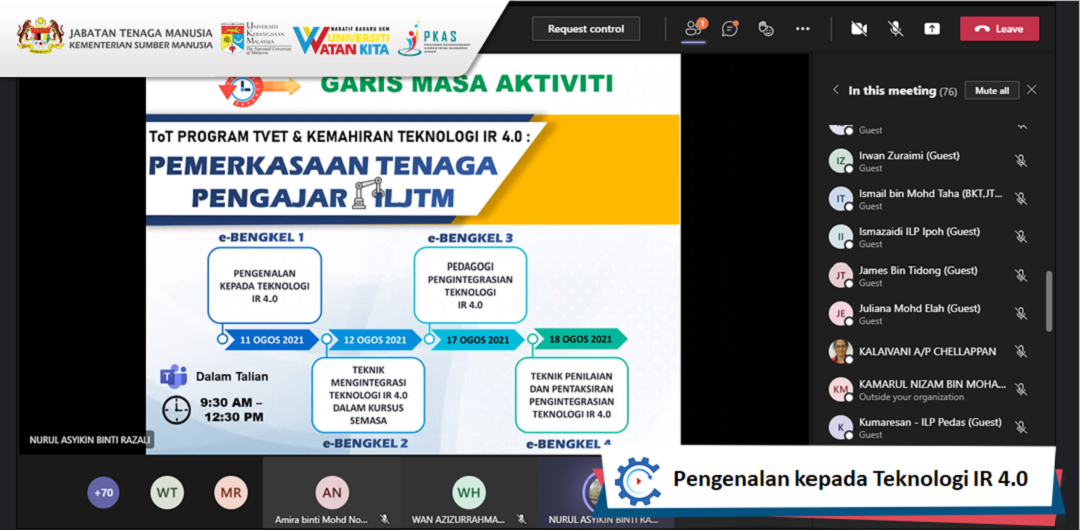Toggle the camera on or off
The height and width of the screenshot is (530, 1080).
858,29
